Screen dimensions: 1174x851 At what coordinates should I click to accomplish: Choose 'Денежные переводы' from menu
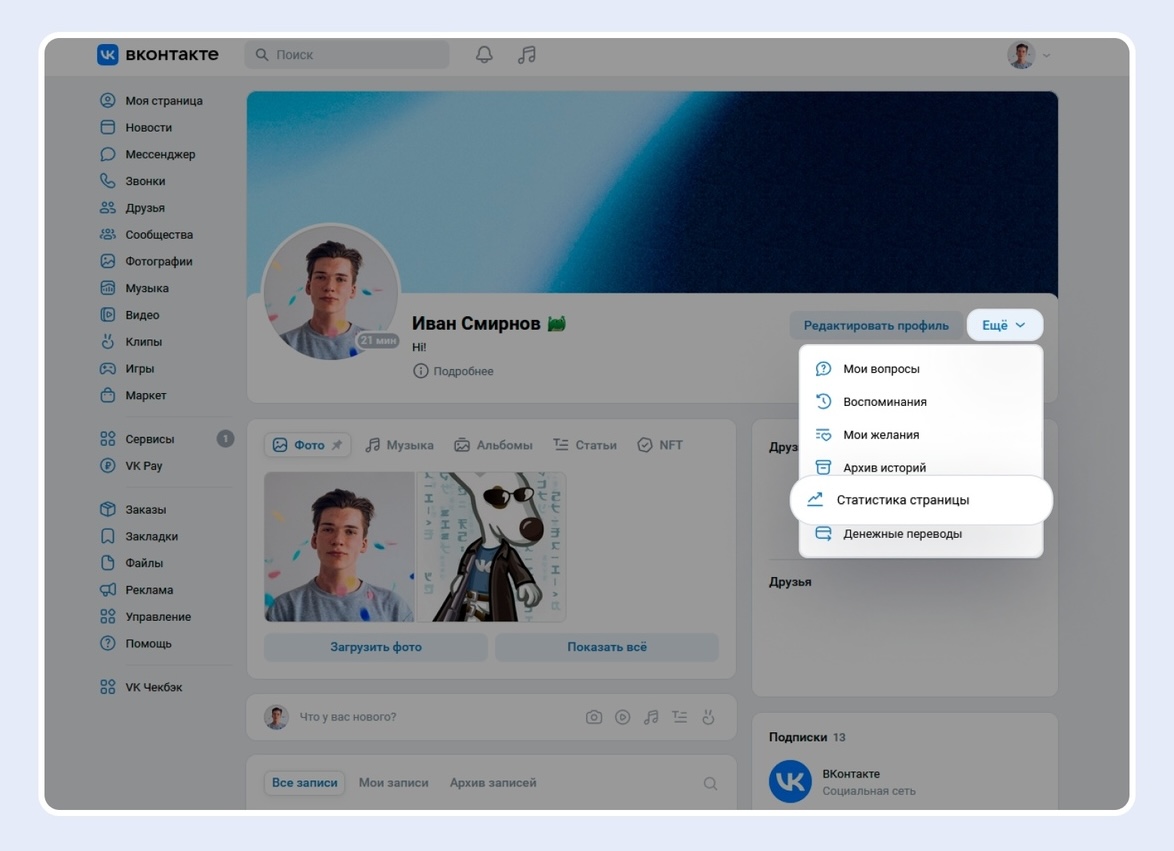coord(902,534)
